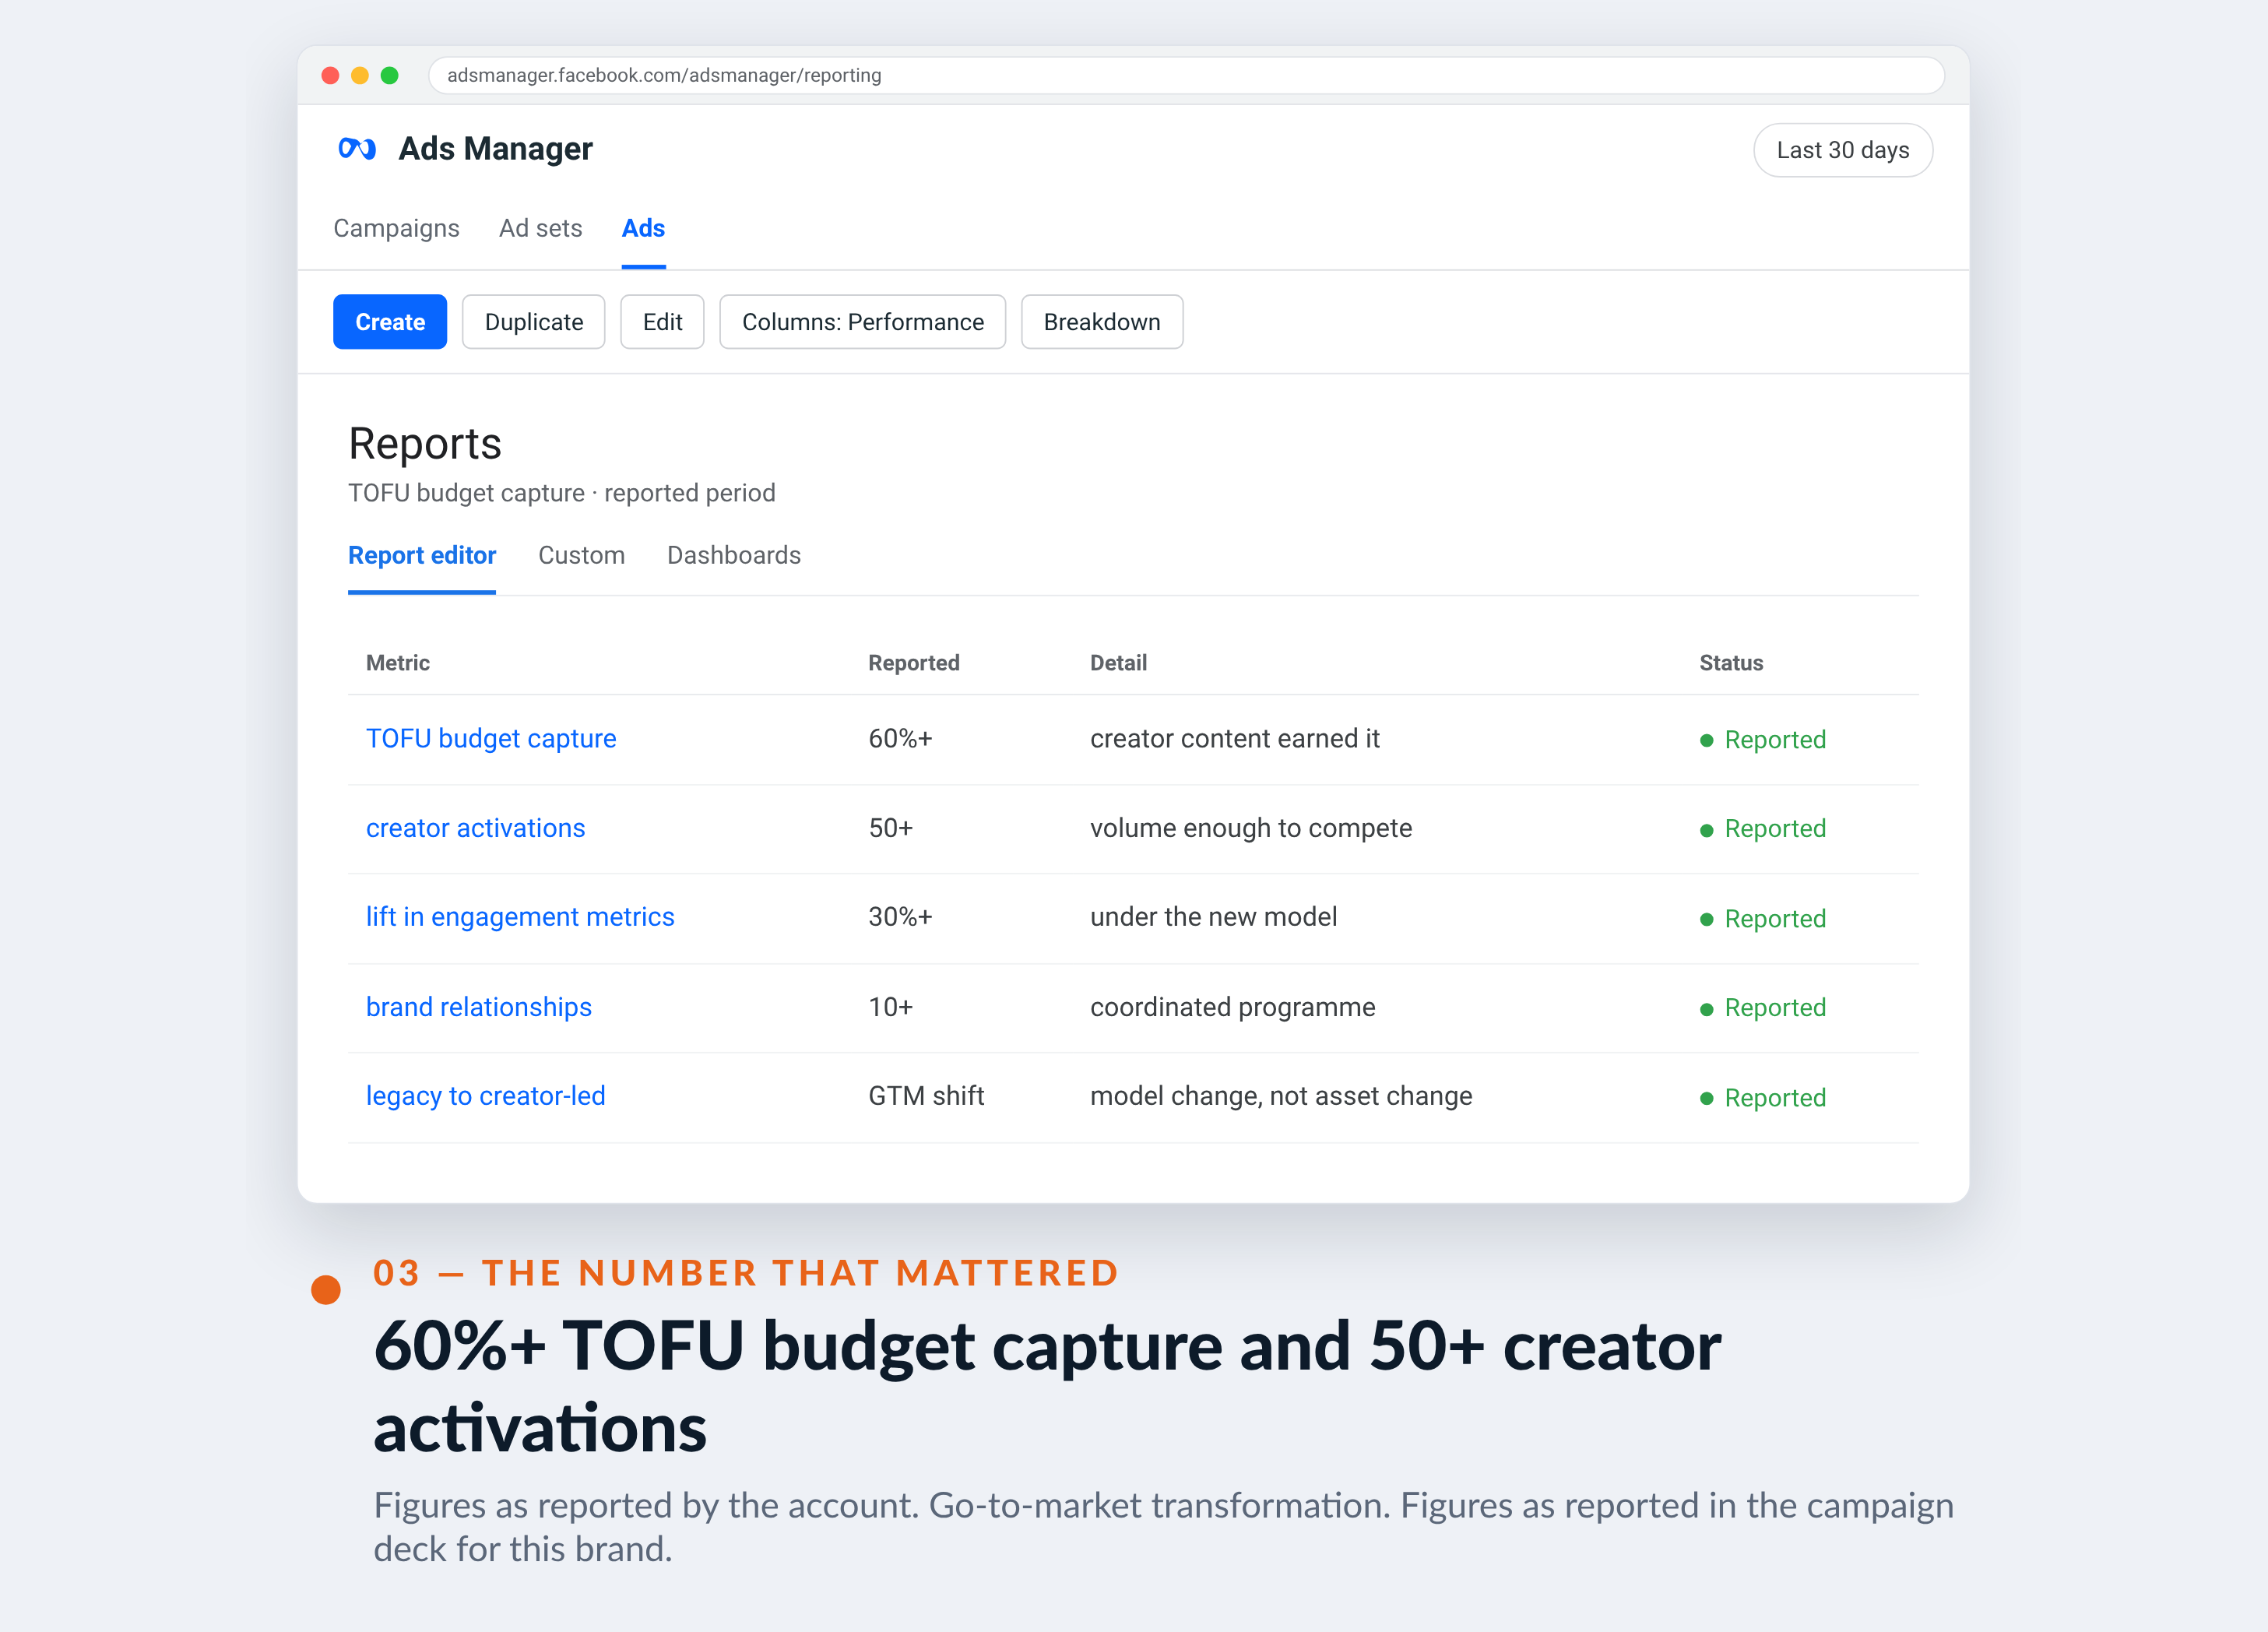Click 'under the new model' detail
The image size is (2268, 1632).
(1213, 917)
